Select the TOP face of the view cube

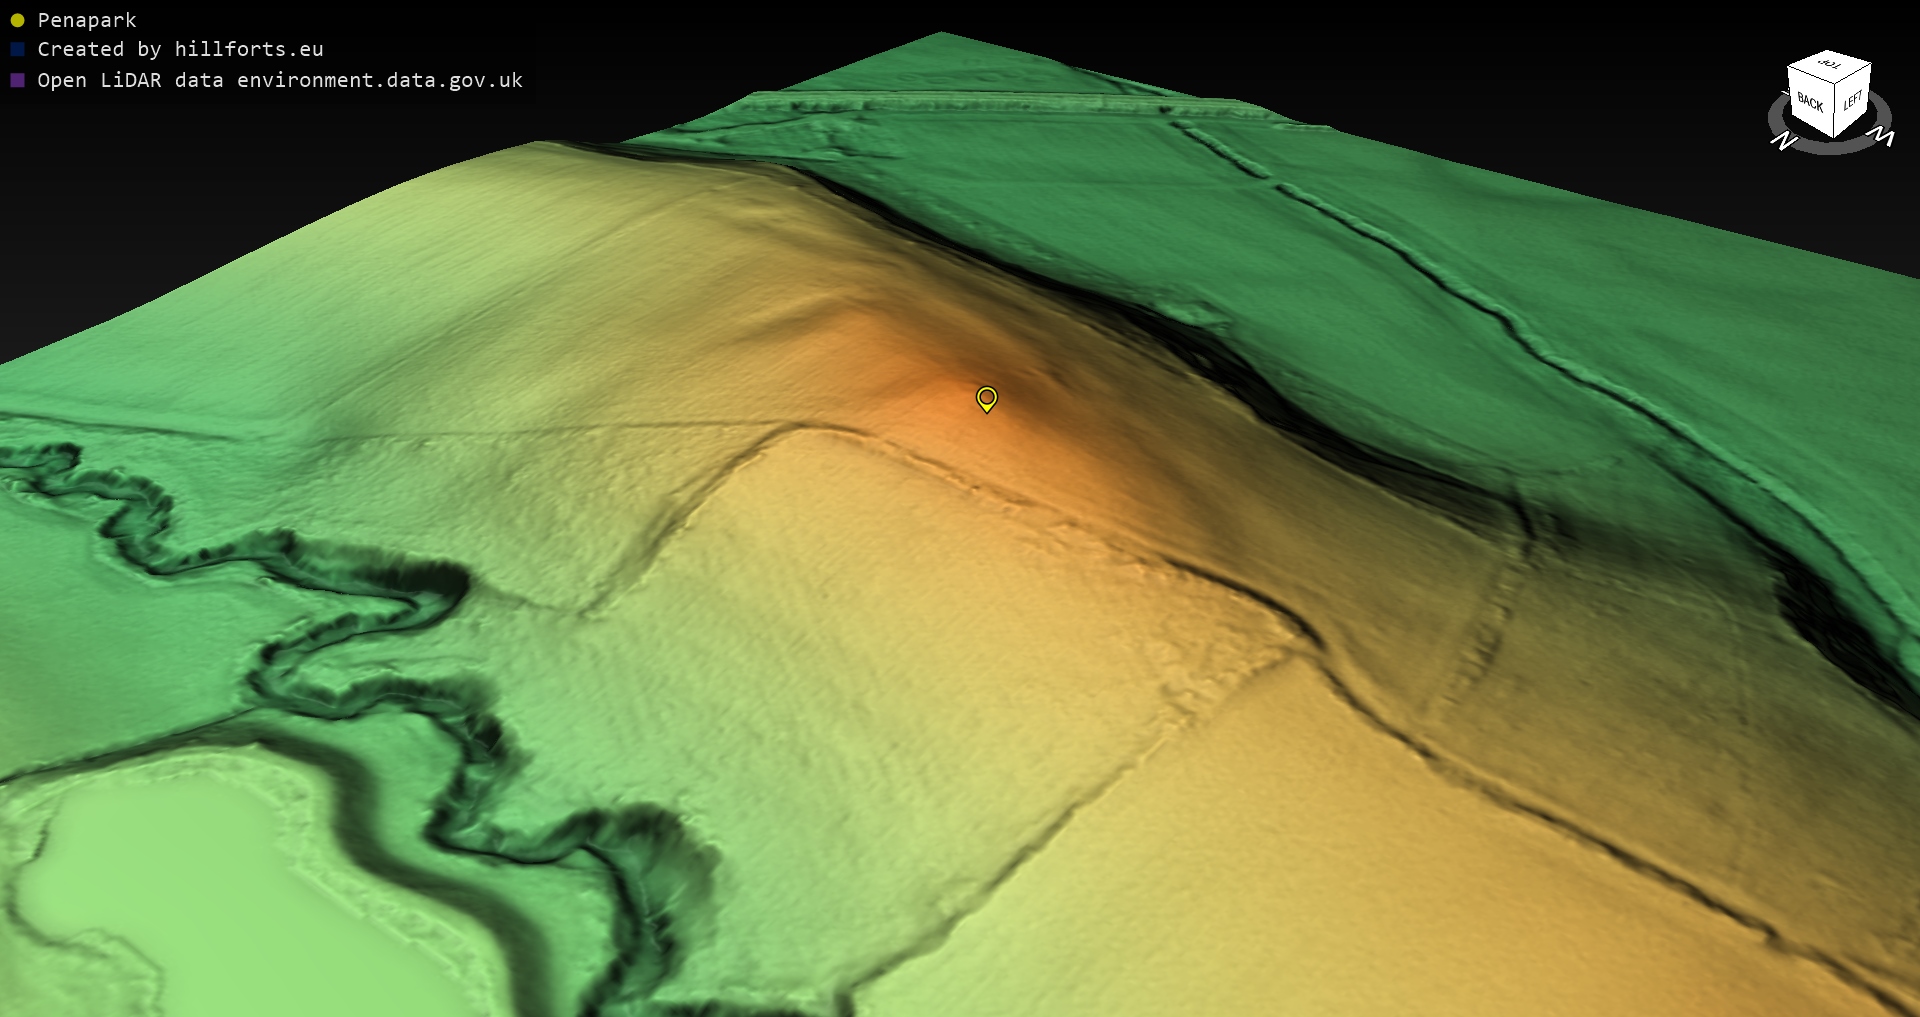tap(1829, 65)
